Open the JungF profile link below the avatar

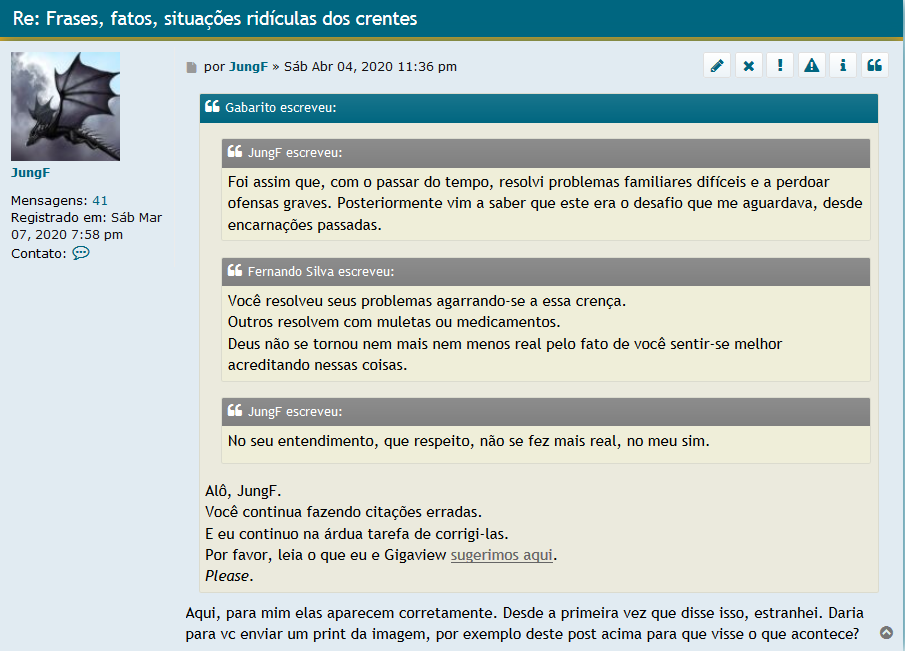(x=30, y=172)
